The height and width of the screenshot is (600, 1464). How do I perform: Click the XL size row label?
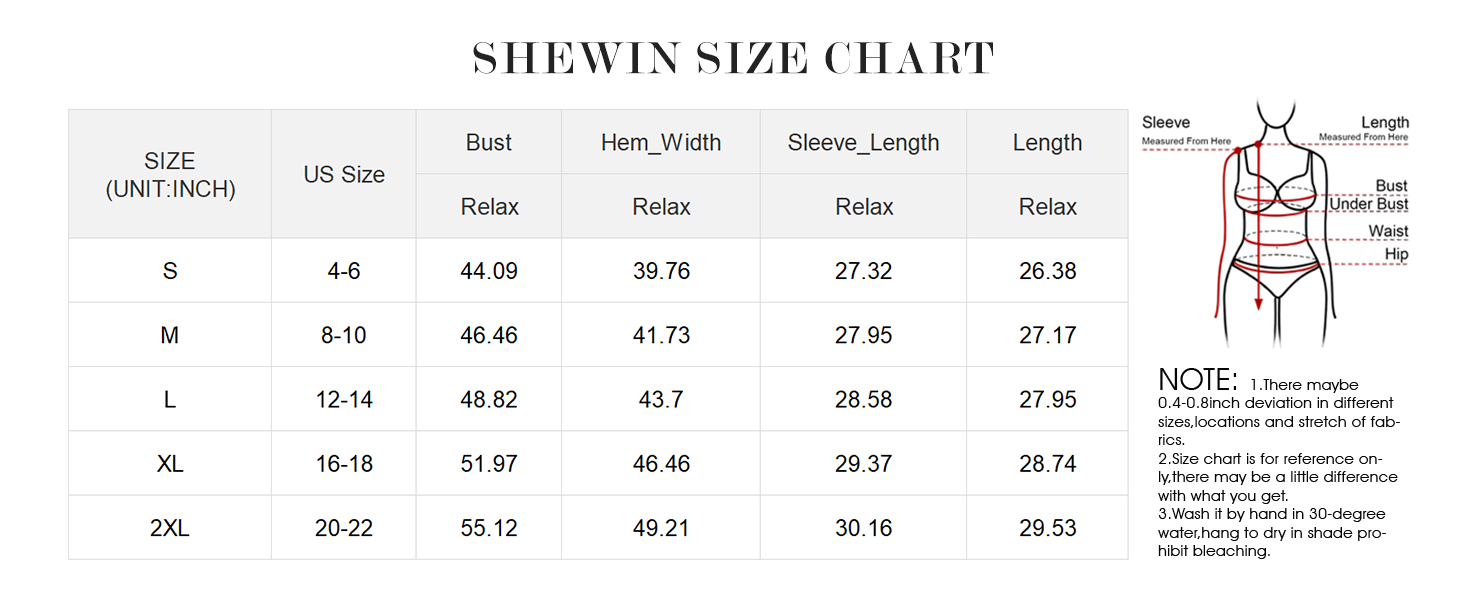(x=170, y=464)
